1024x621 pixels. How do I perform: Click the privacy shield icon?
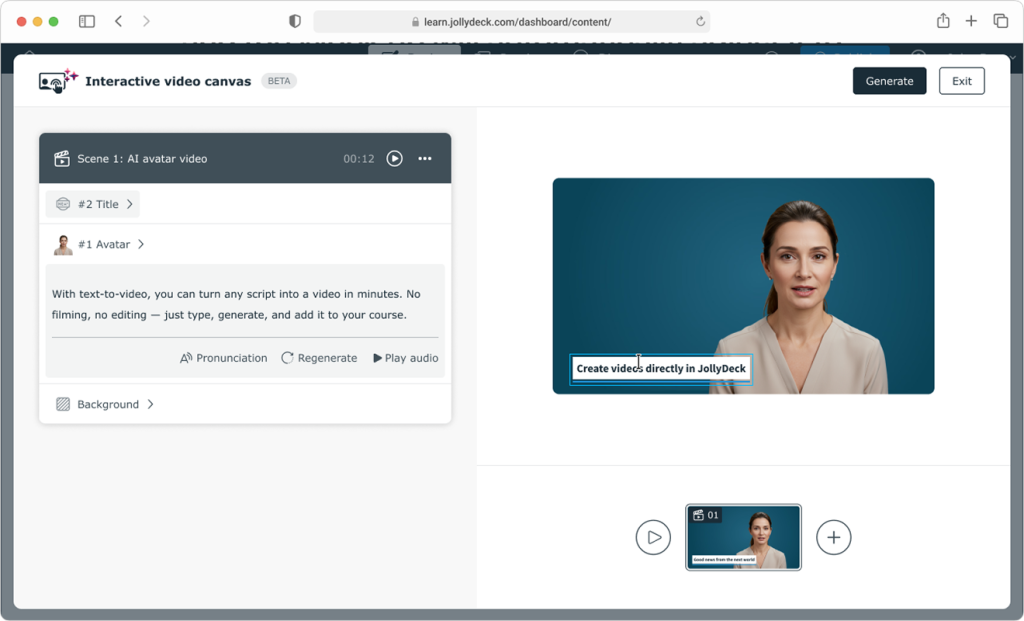pos(295,22)
